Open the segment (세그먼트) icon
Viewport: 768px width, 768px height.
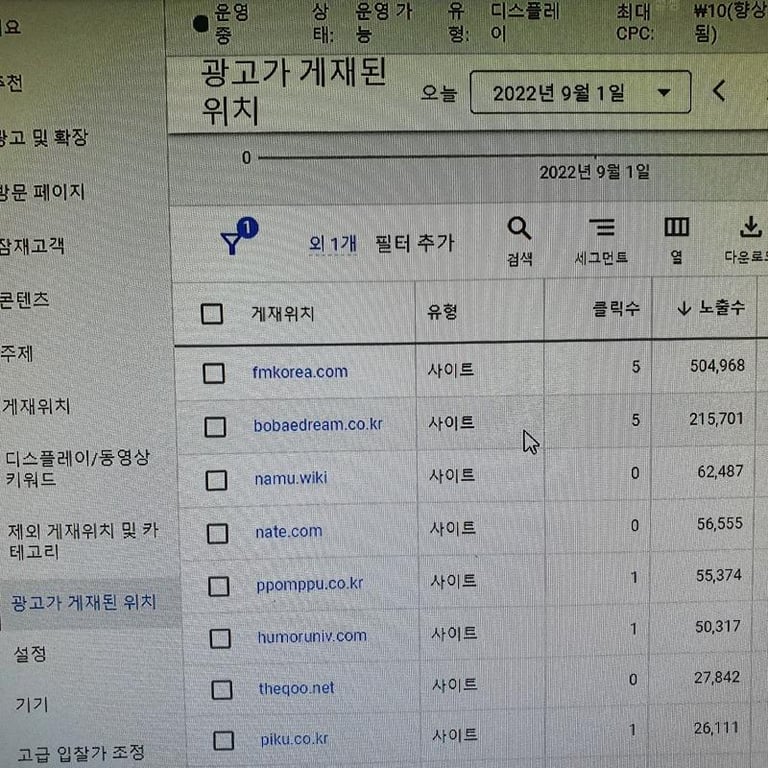[x=602, y=227]
